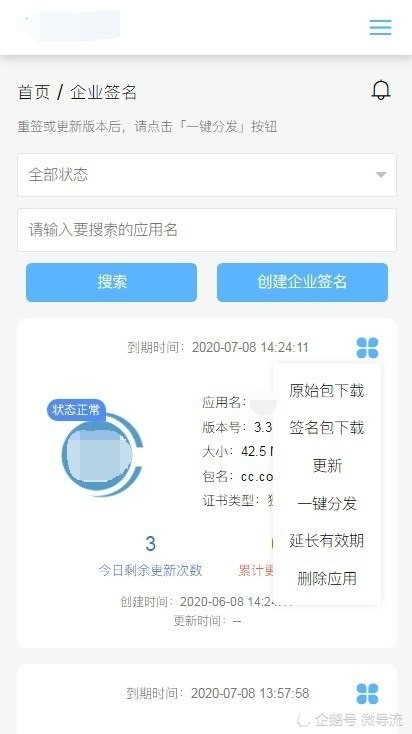Expand the 全部状态 status dropdown
The width and height of the screenshot is (412, 734).
[207, 175]
